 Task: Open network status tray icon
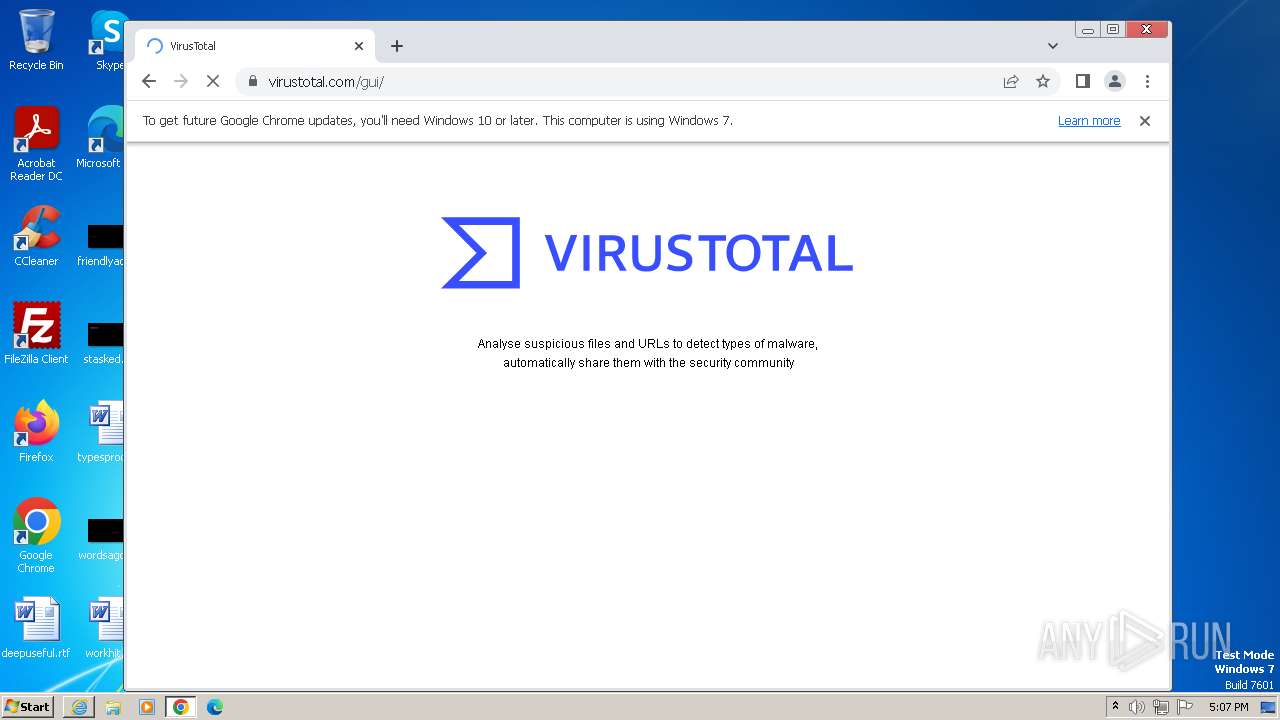[1161, 707]
